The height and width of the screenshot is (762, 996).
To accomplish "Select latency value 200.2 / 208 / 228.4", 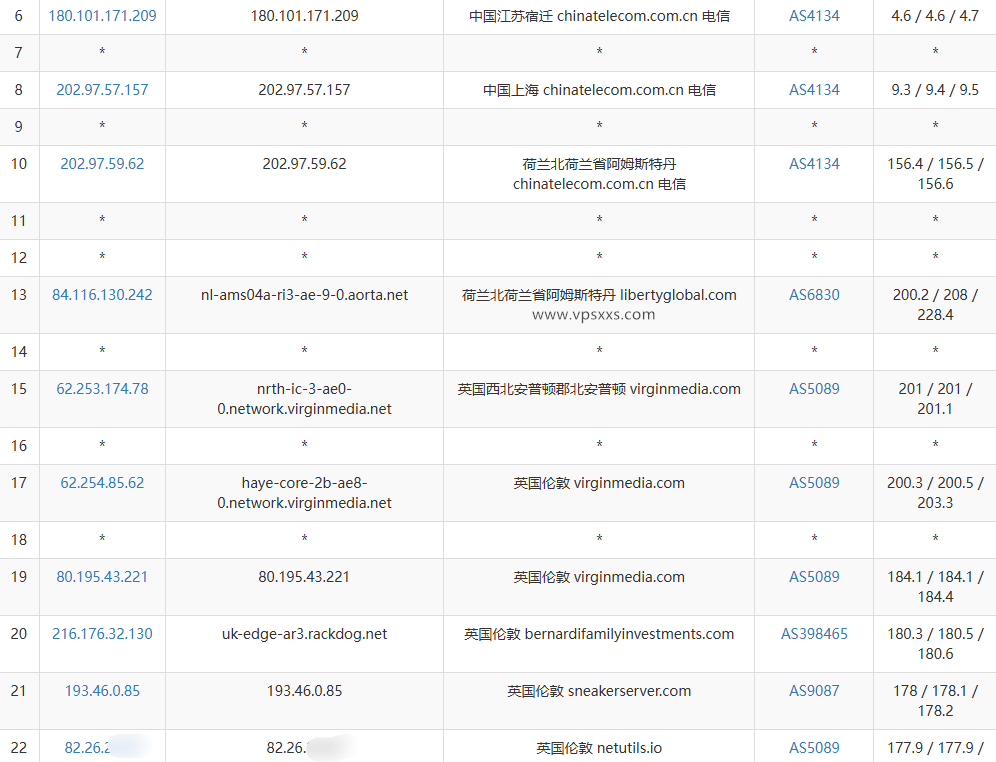I will tap(935, 305).
